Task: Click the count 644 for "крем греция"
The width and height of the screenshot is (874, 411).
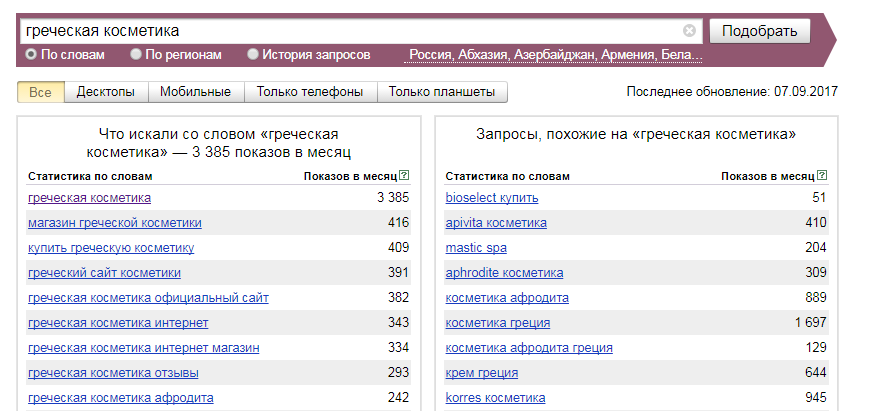Action: click(816, 373)
